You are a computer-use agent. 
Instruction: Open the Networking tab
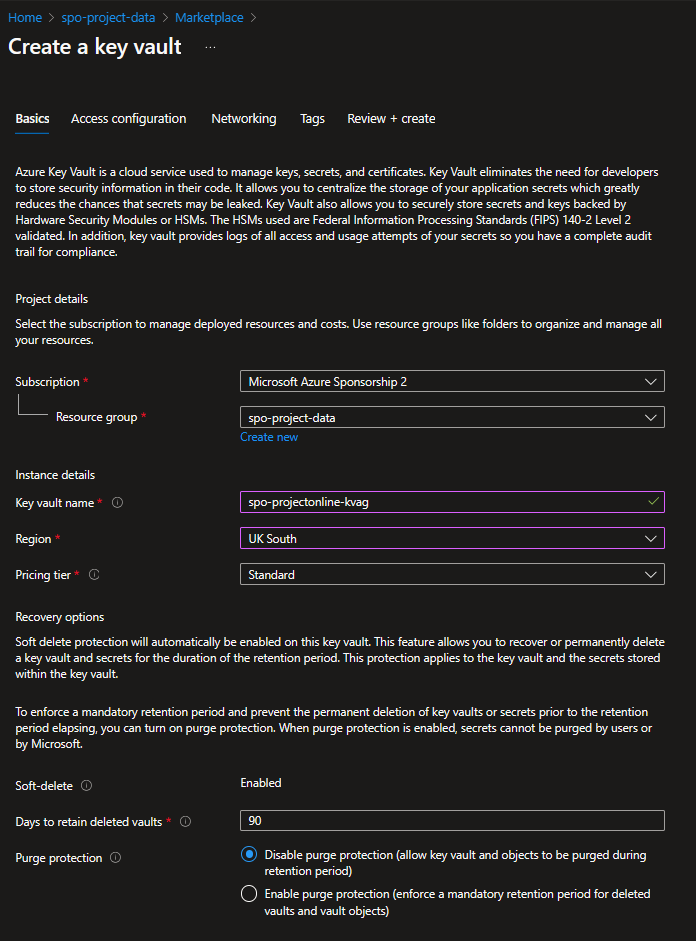pyautogui.click(x=243, y=118)
